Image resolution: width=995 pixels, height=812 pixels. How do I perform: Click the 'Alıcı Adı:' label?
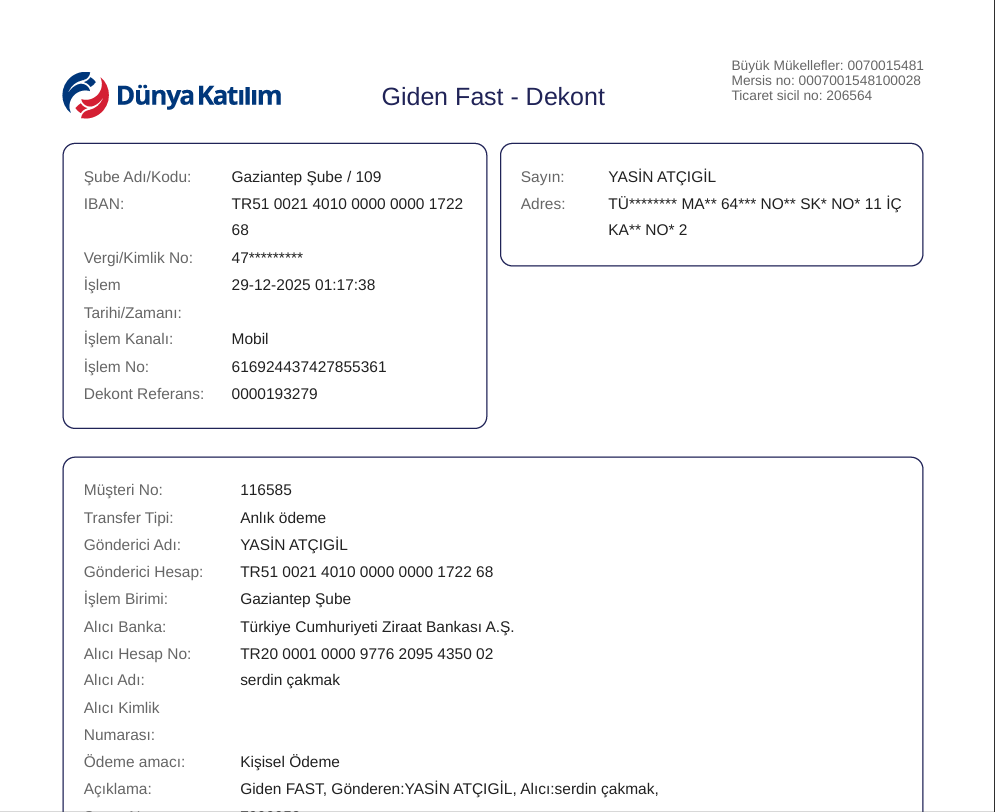(x=114, y=680)
